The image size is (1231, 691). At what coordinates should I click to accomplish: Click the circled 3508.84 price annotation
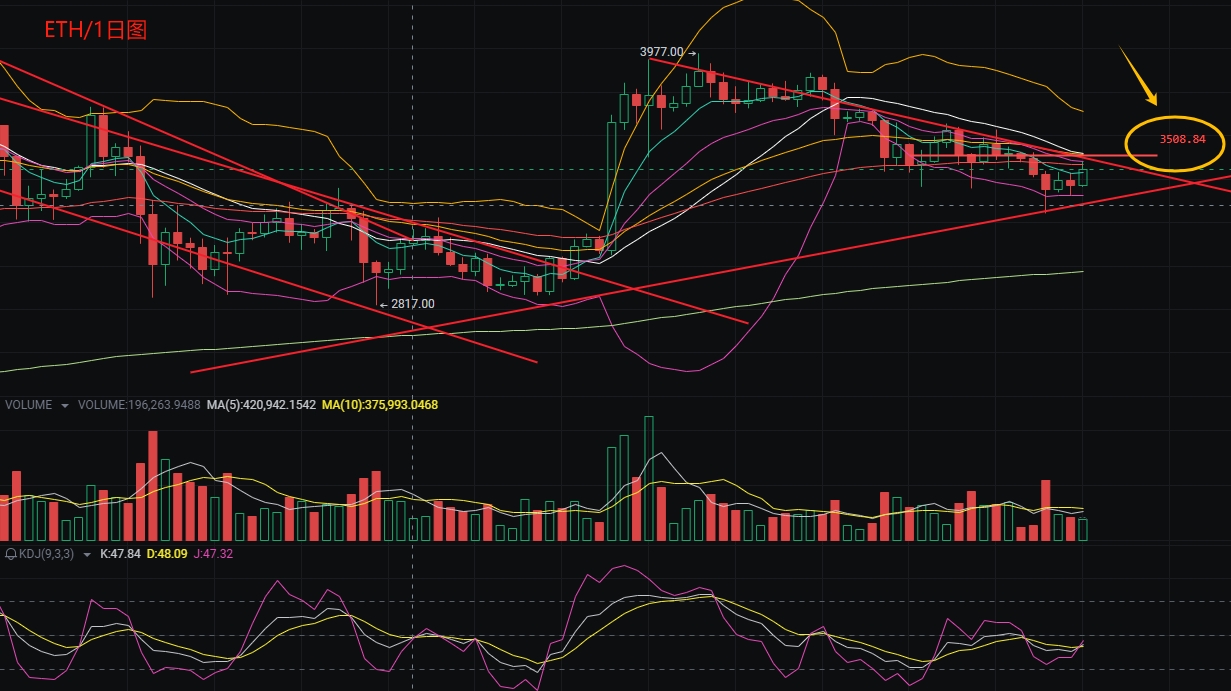[1182, 141]
